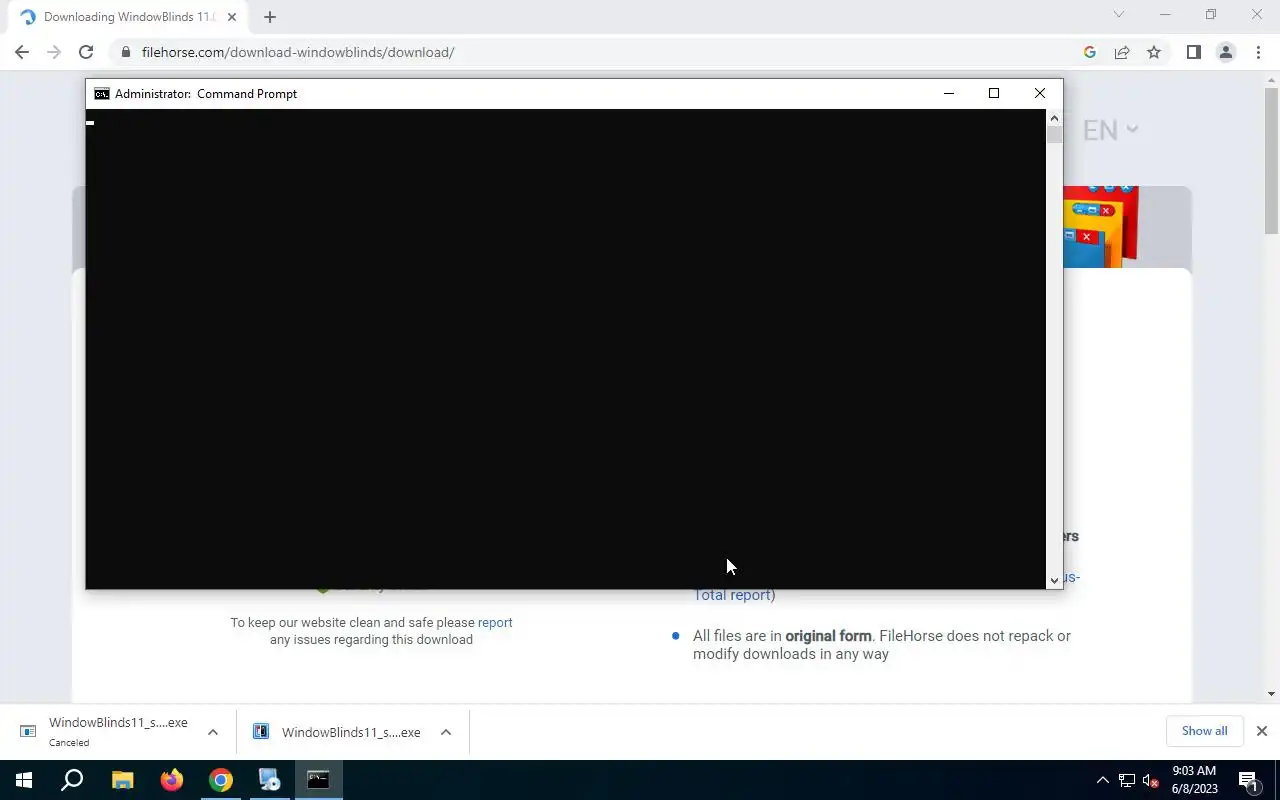The image size is (1280, 800).
Task: Open the installer app on taskbar
Action: 269,780
